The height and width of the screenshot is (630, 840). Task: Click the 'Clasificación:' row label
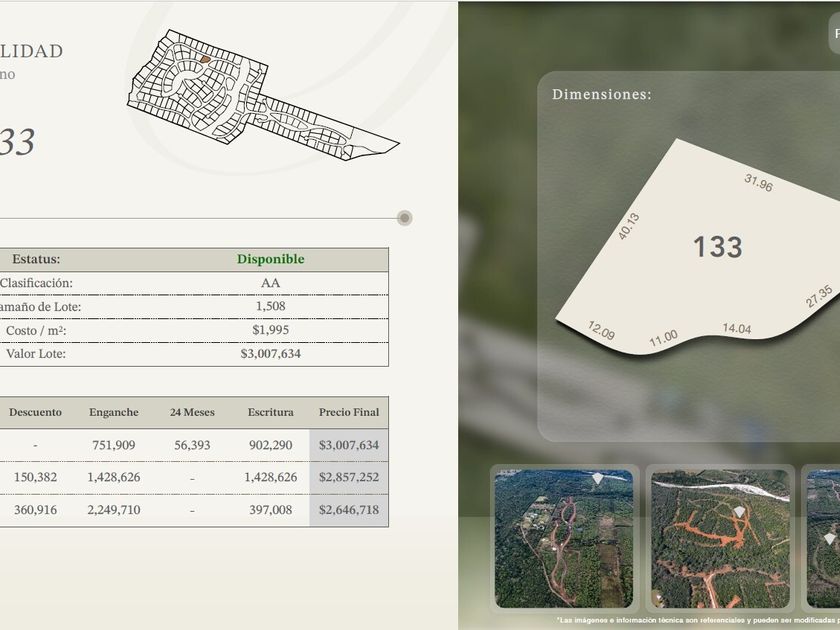click(x=36, y=283)
